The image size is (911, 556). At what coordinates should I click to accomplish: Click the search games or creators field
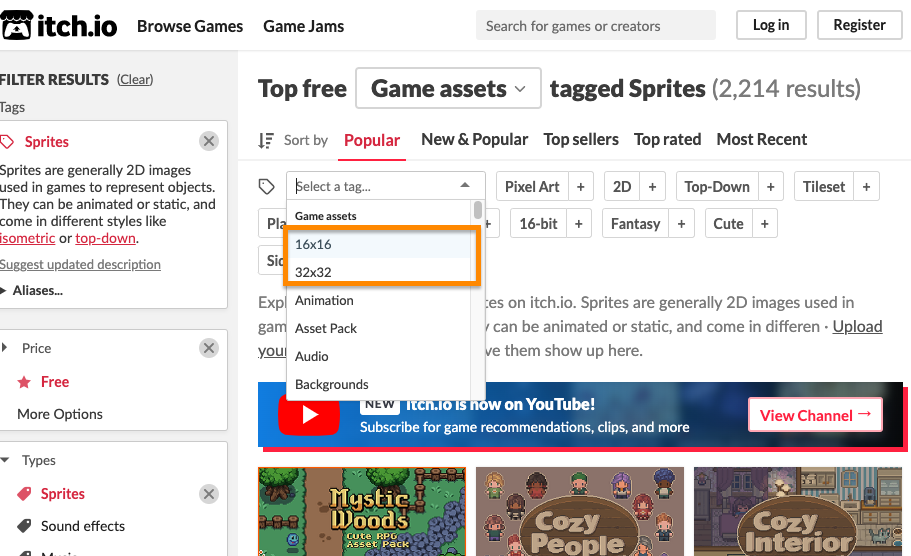[x=595, y=26]
